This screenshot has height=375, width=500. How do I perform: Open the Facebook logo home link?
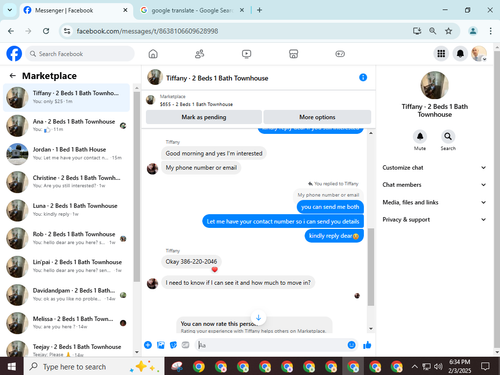coord(14,54)
